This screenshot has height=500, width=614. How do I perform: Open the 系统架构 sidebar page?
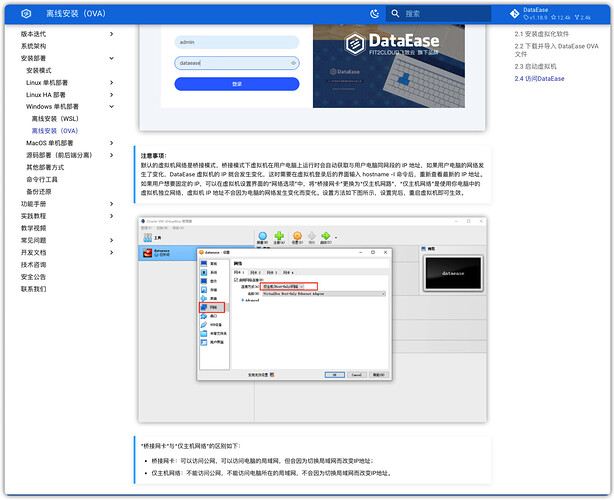33,46
